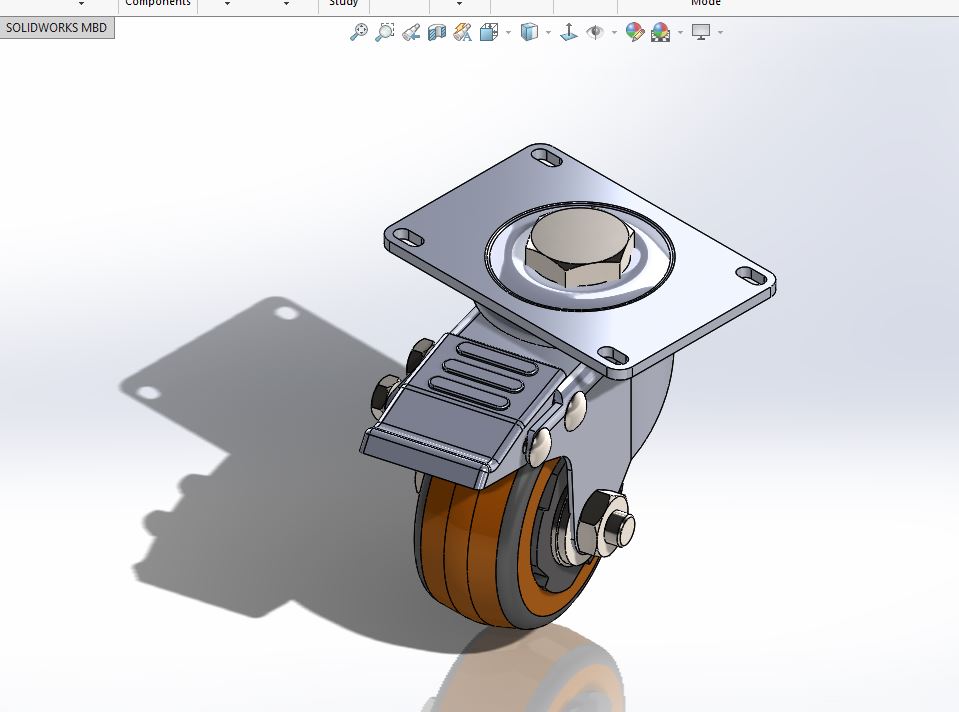Viewport: 959px width, 712px height.
Task: Open Dynamic Annotation Views
Action: [x=463, y=32]
